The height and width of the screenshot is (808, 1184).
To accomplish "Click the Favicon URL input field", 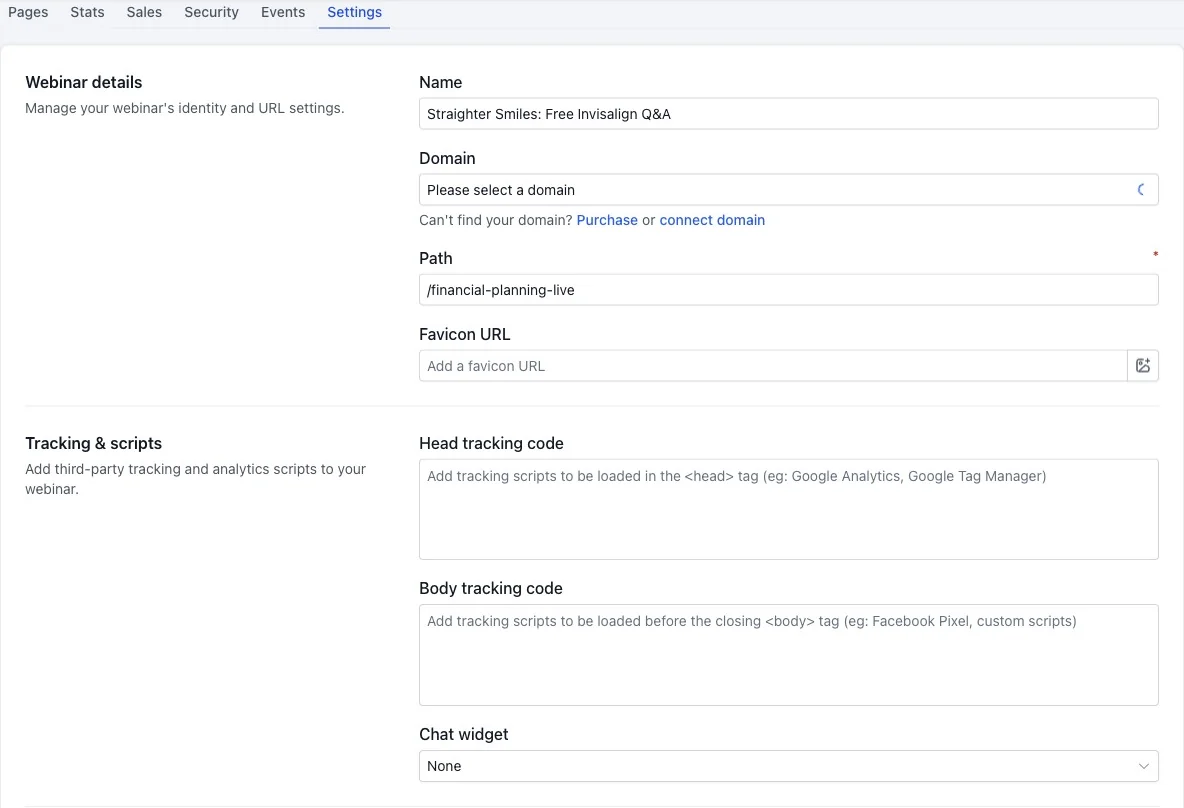I will 772,365.
